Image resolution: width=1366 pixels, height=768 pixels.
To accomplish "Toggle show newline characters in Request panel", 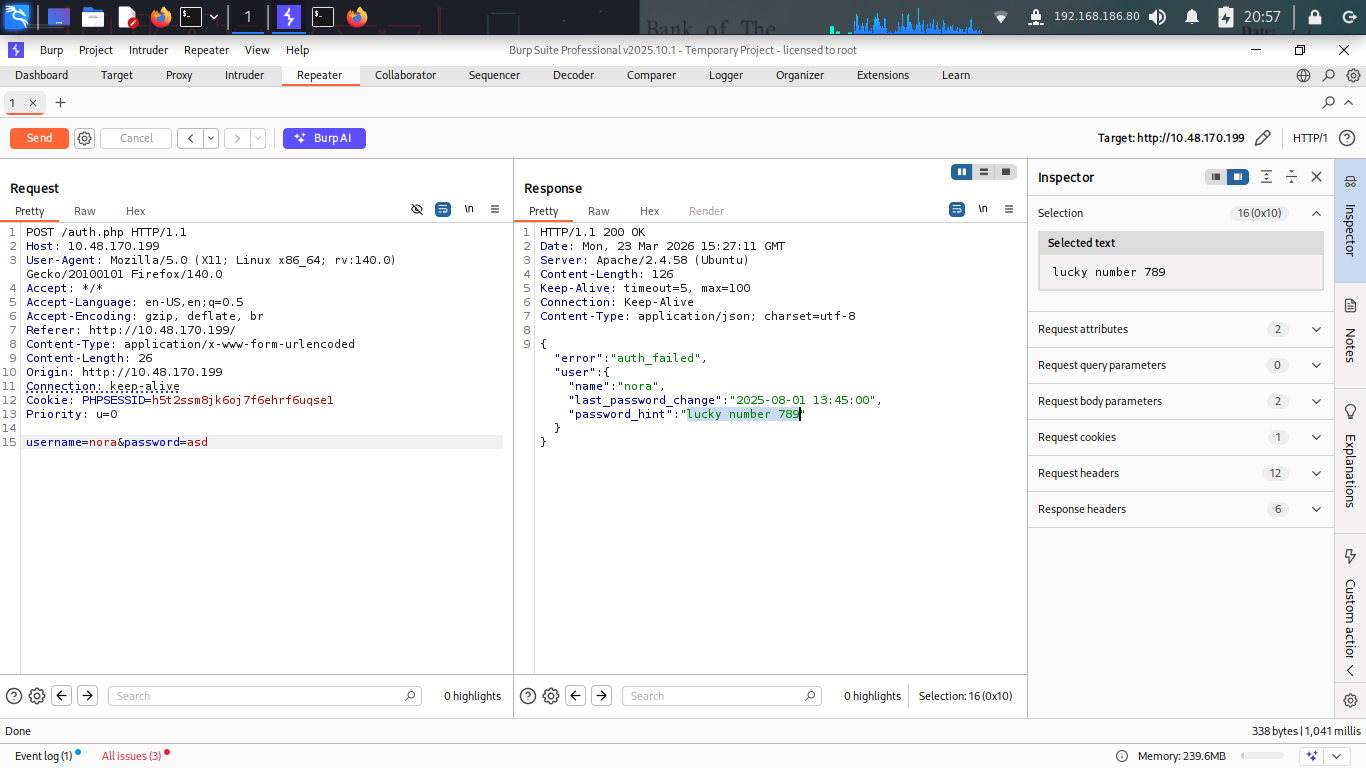I will (x=469, y=210).
